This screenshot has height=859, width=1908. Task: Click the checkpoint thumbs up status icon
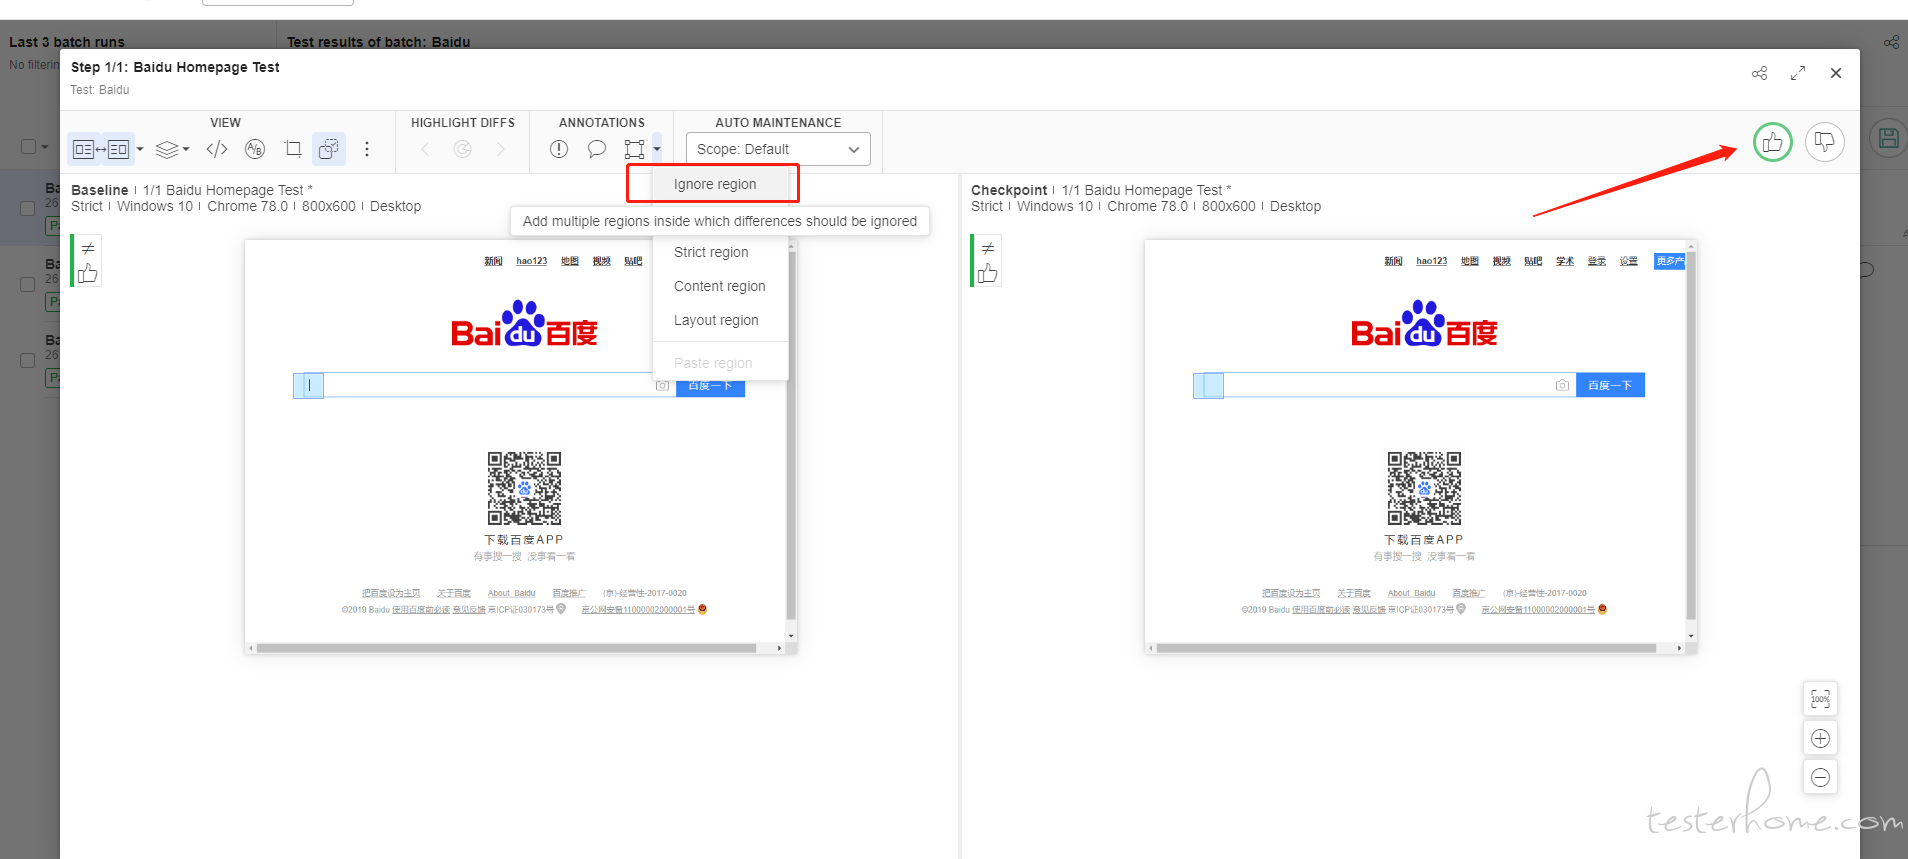[988, 273]
